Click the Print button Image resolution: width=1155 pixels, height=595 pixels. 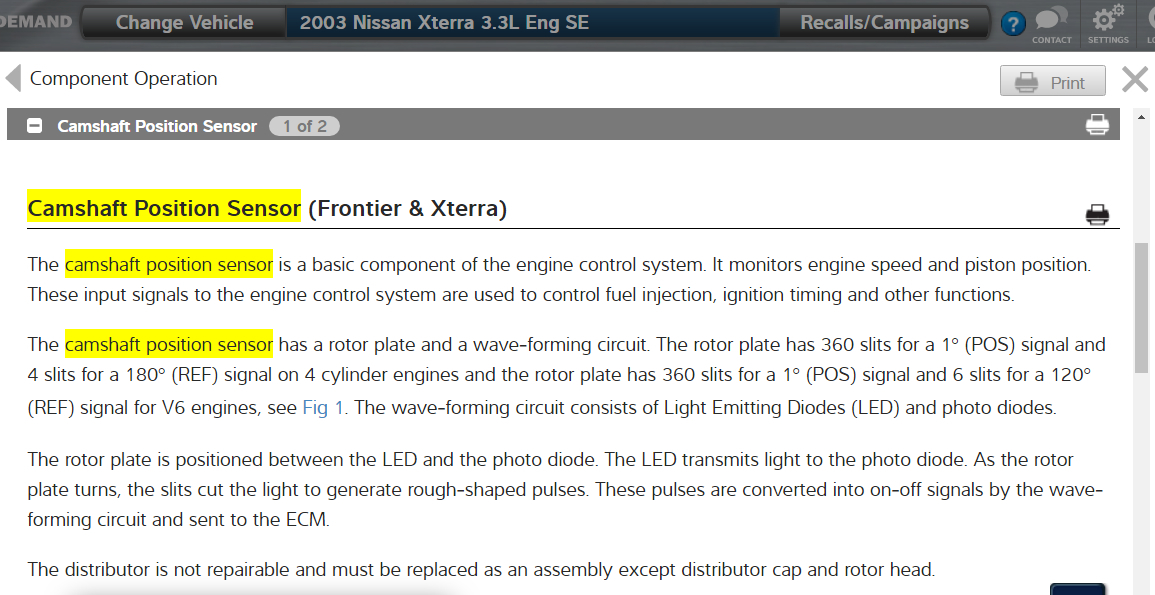1052,82
